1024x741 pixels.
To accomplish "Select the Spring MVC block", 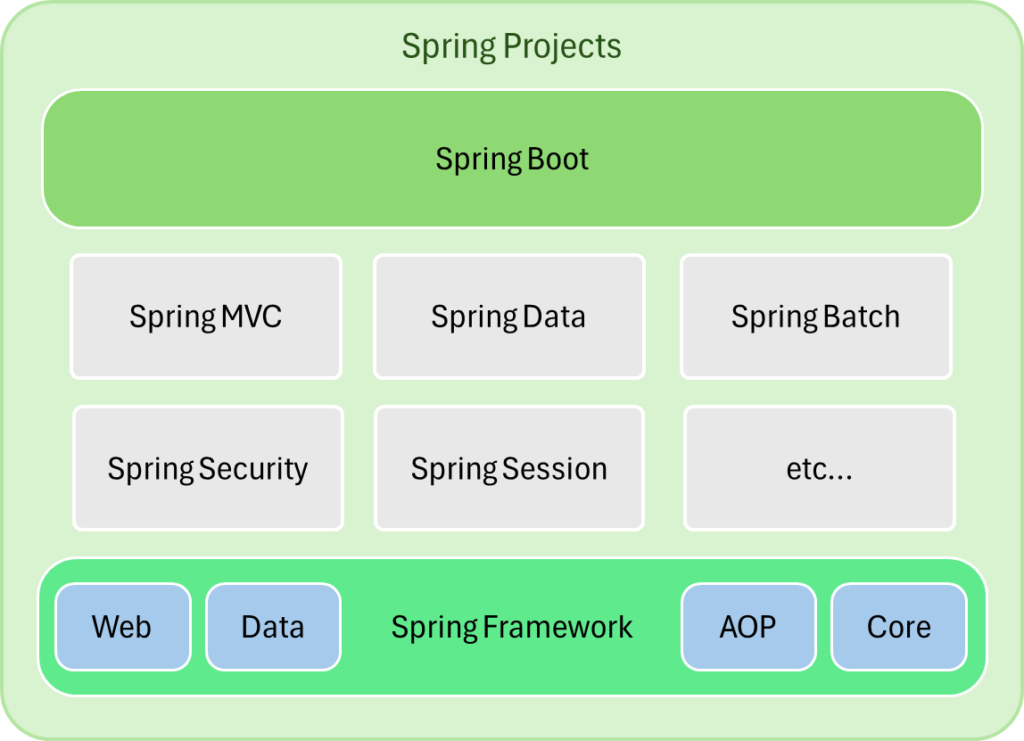I will (x=206, y=317).
